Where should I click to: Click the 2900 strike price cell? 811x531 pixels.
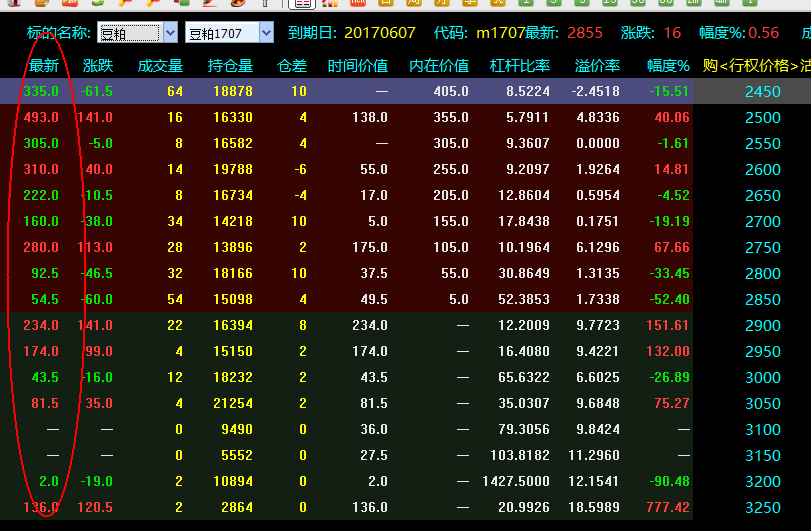tap(762, 325)
